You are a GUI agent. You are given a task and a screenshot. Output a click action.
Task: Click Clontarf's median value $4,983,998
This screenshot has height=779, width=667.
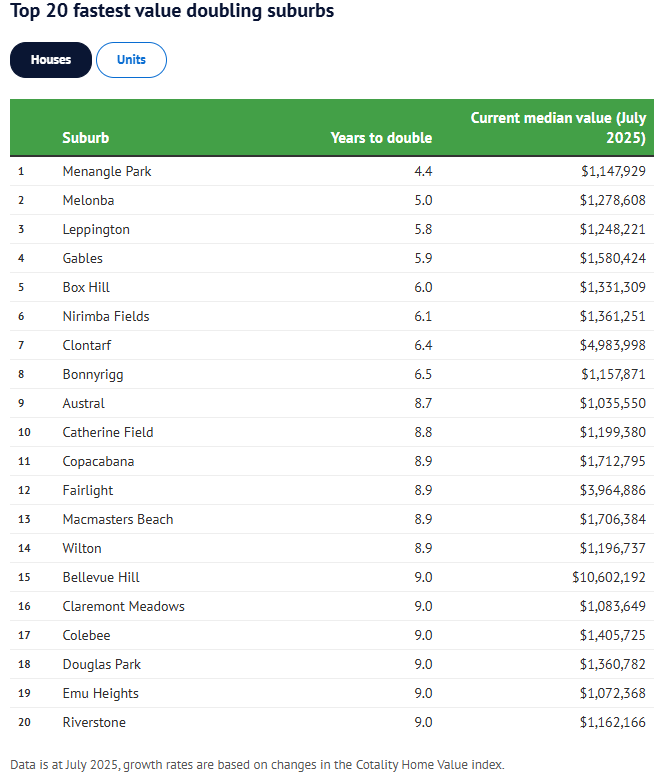tap(613, 345)
